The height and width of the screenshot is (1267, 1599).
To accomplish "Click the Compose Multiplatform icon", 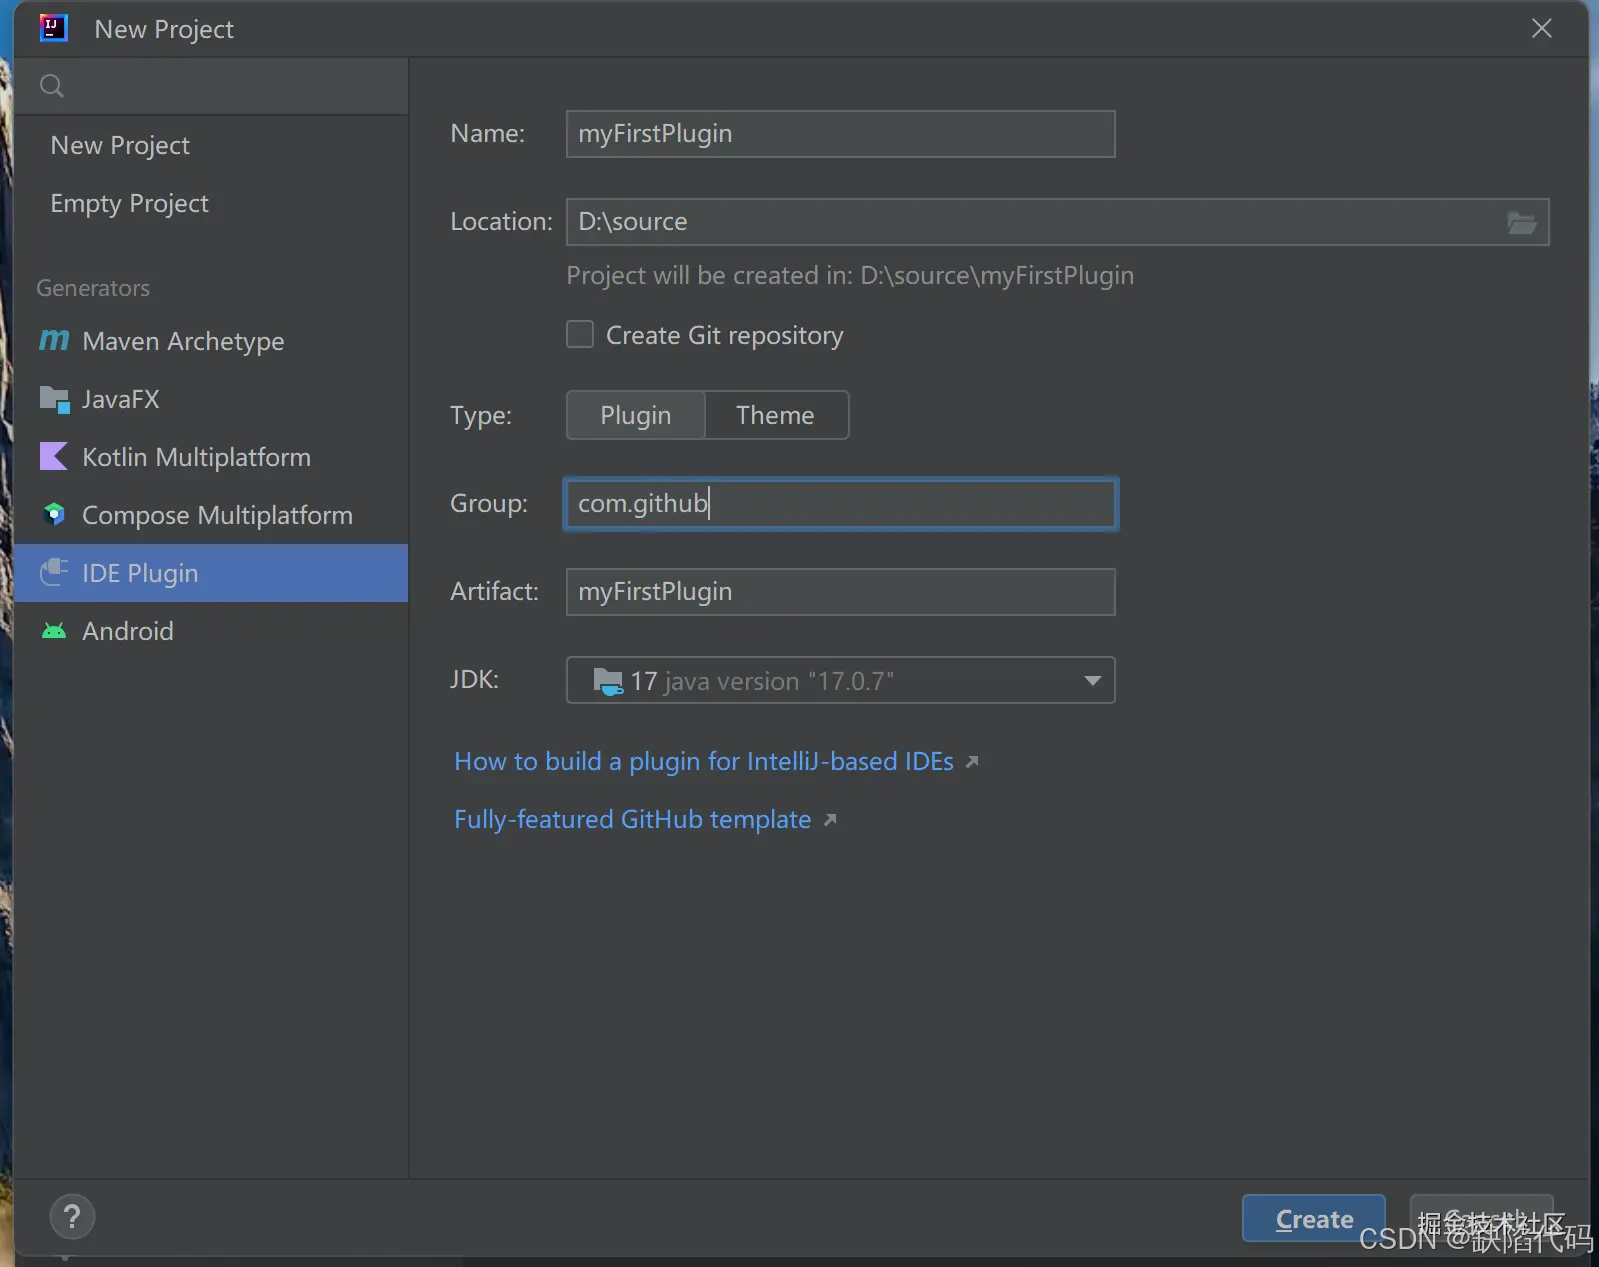I will click(54, 515).
